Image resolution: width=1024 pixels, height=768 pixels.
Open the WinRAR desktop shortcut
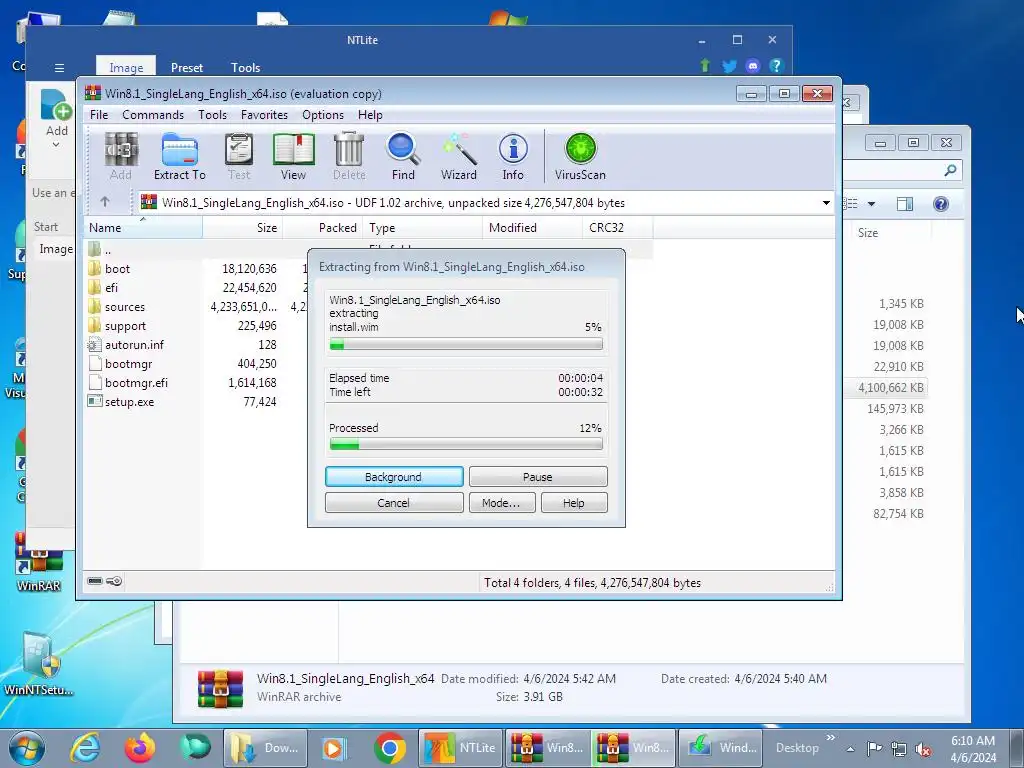click(39, 564)
